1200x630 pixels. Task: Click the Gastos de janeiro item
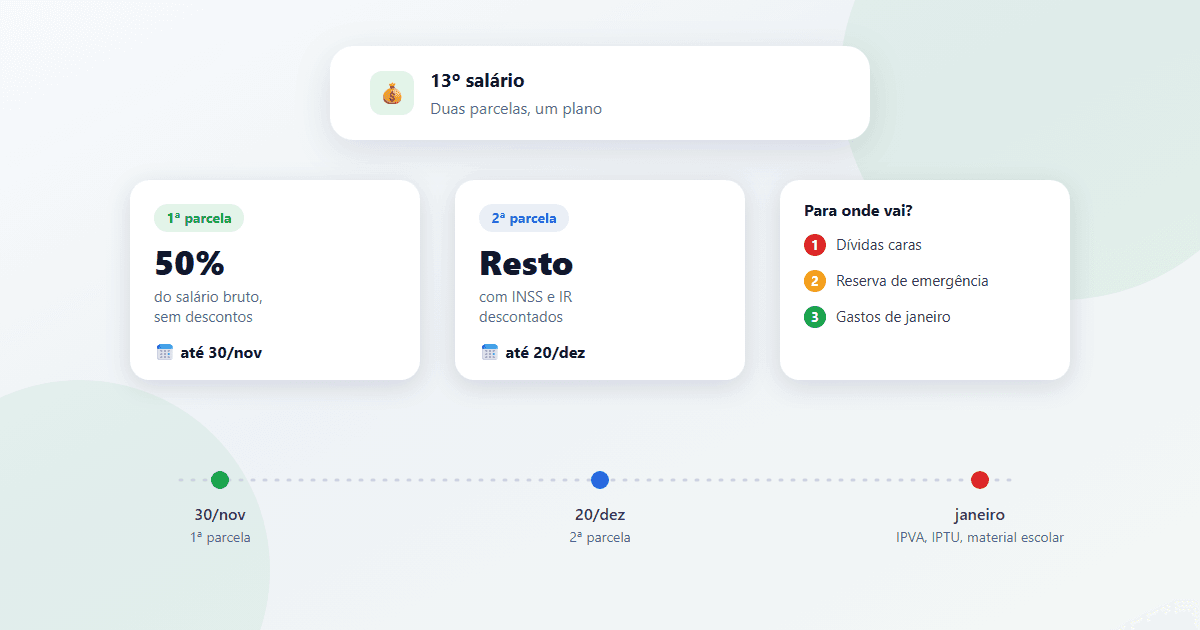[x=893, y=317]
